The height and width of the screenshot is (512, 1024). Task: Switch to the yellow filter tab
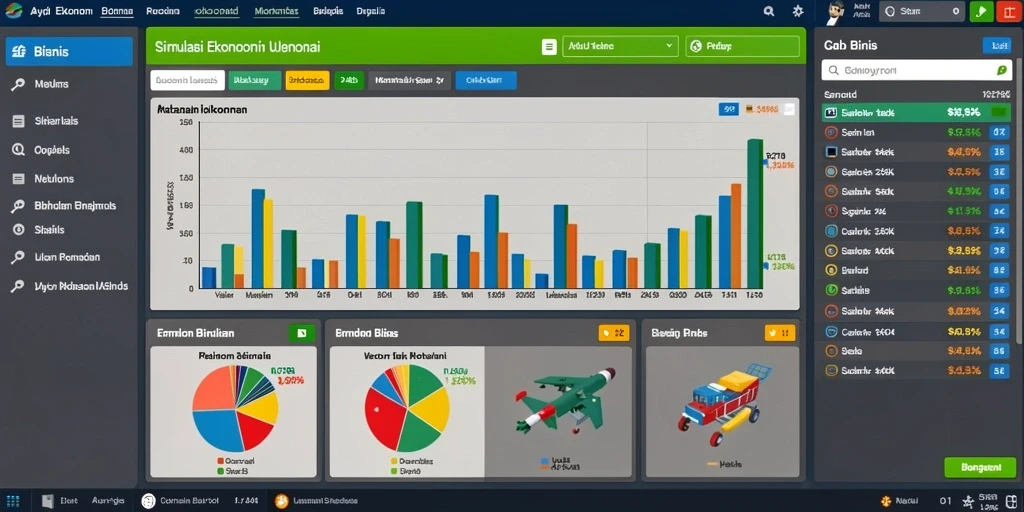(x=307, y=80)
